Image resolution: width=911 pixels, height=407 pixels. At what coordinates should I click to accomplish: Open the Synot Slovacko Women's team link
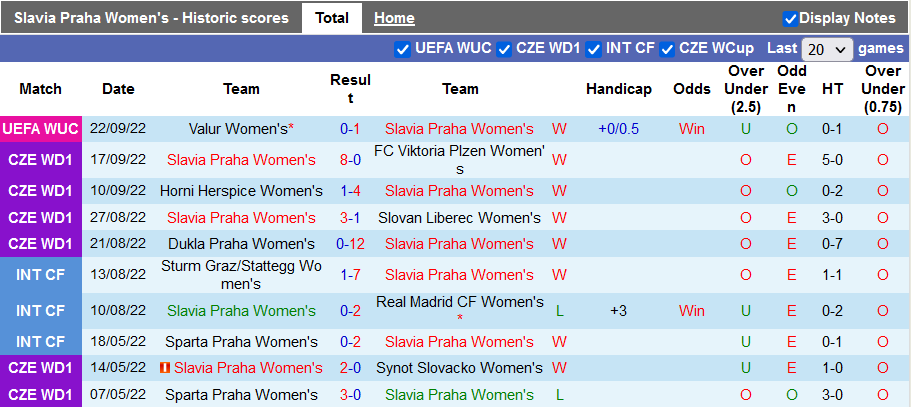459,369
